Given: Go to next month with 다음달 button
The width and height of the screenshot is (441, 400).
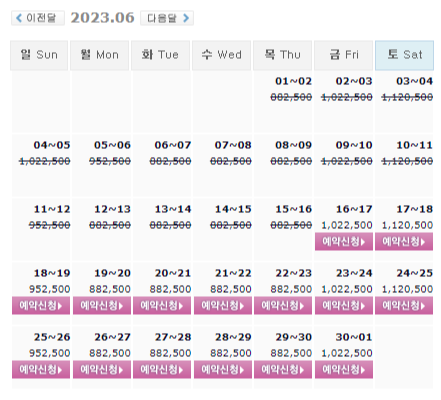Looking at the screenshot, I should coord(167,18).
